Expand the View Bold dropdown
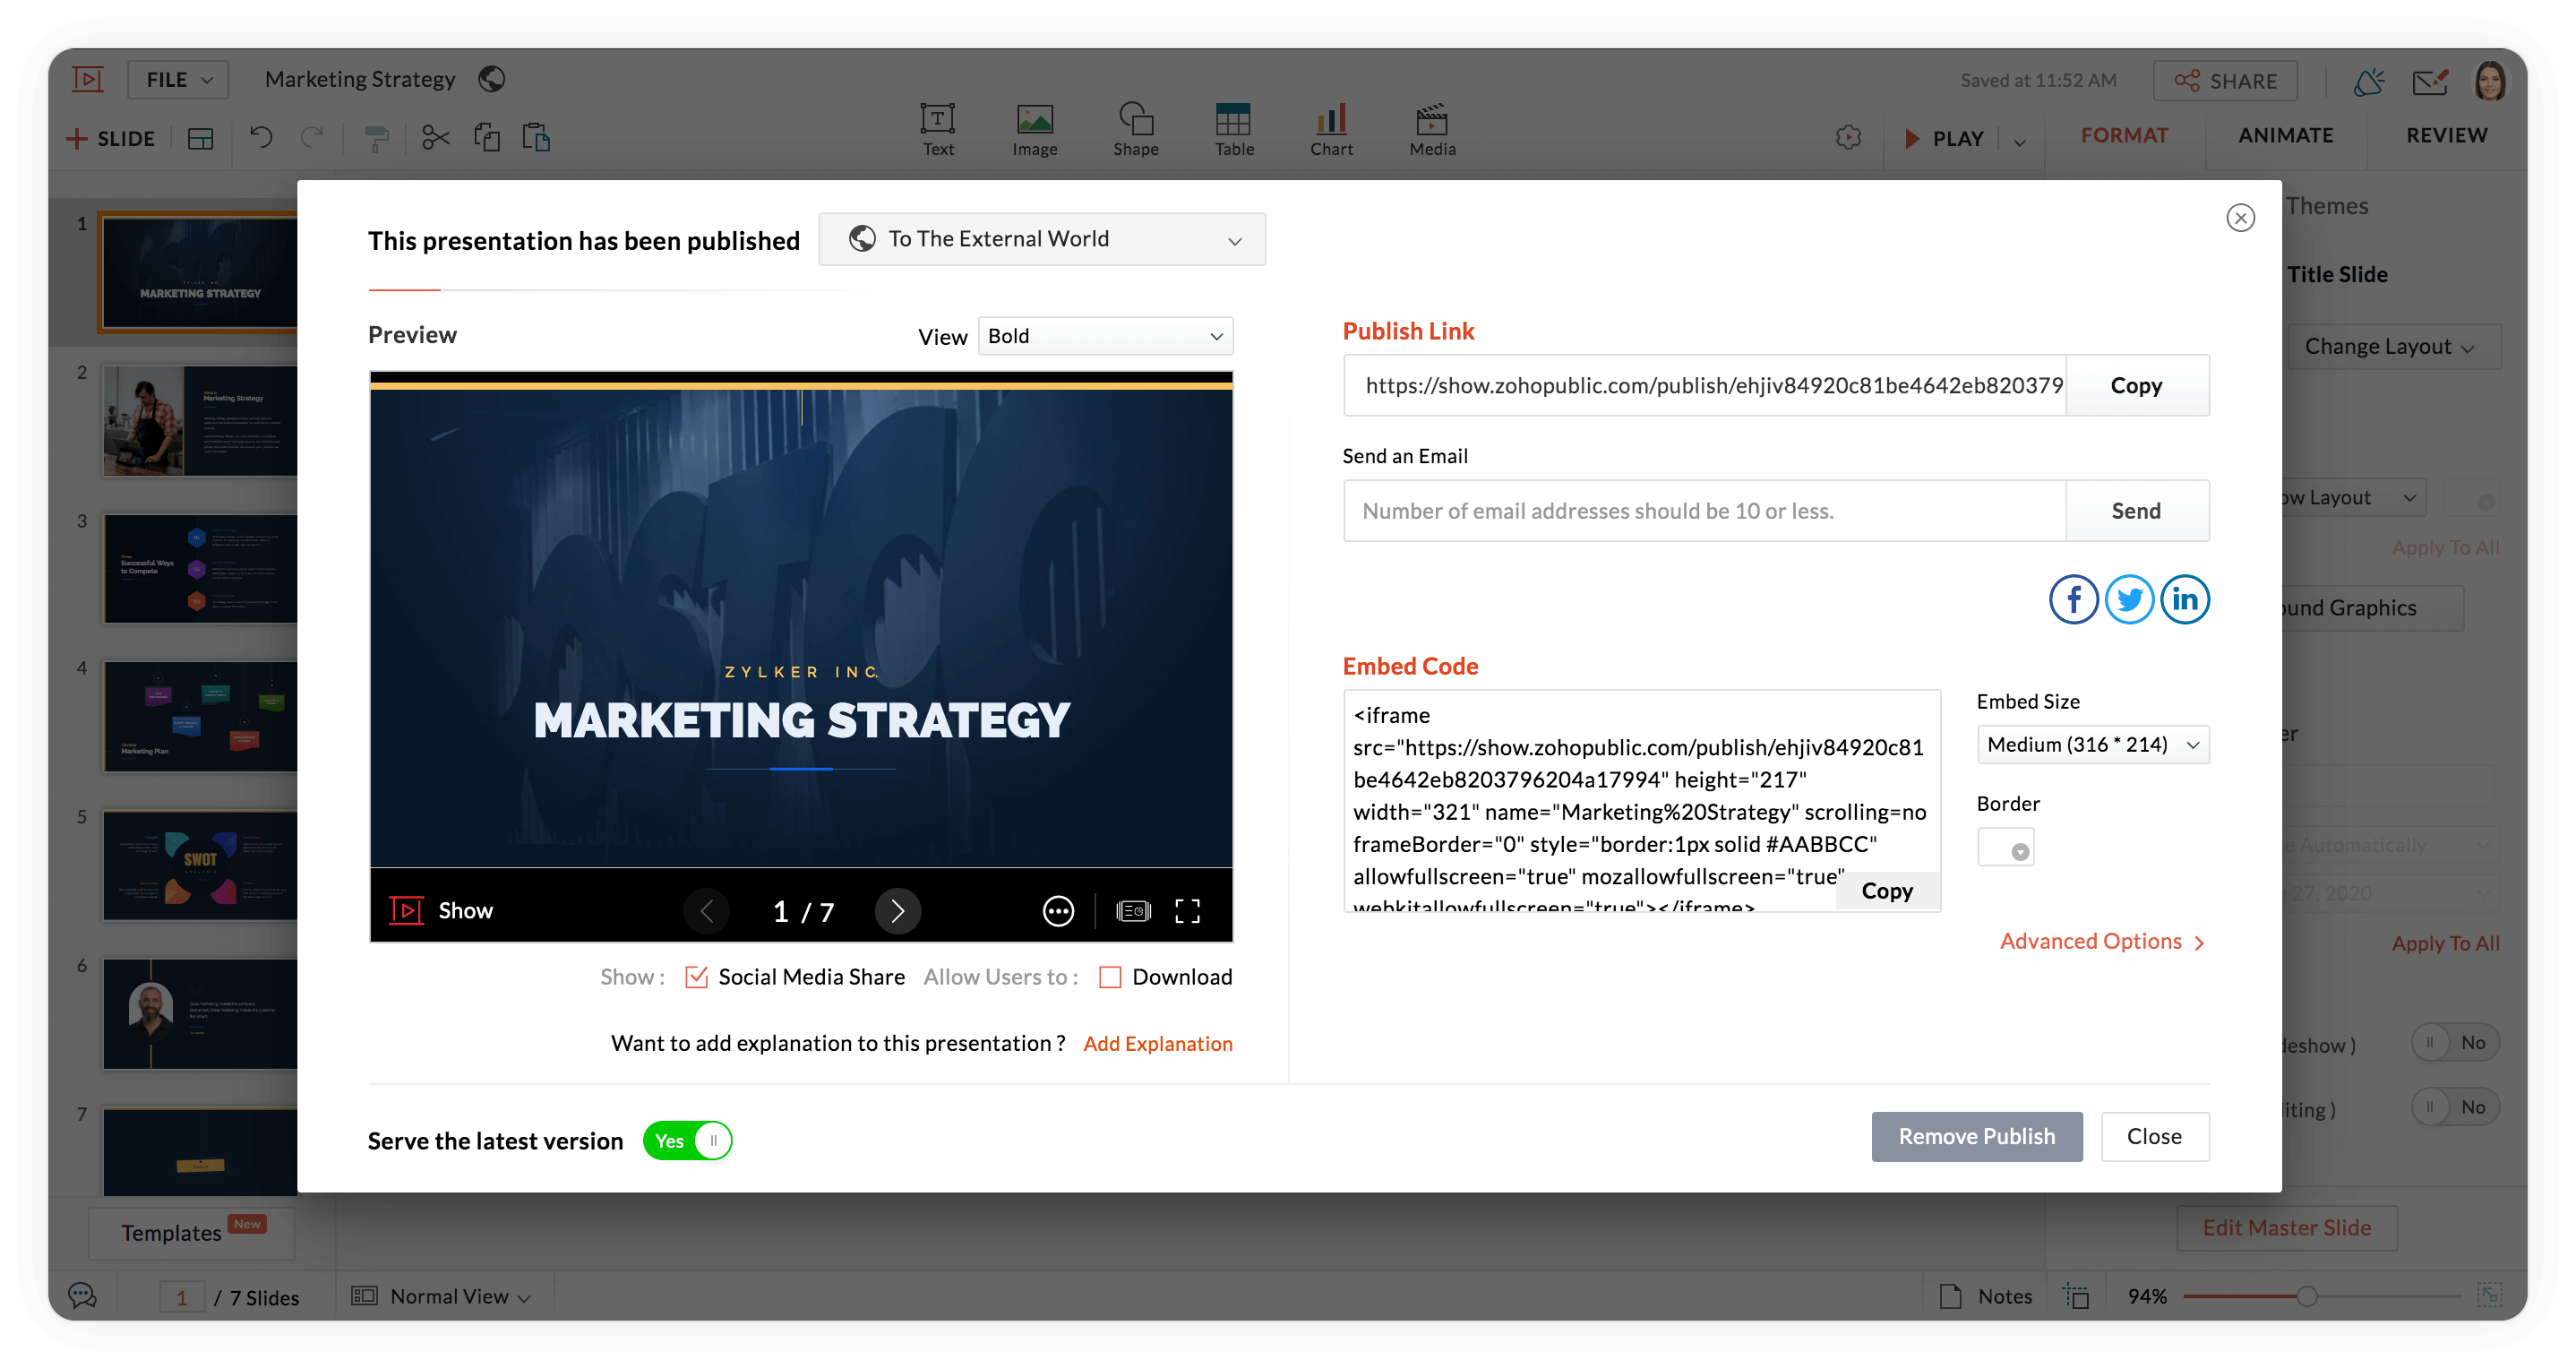This screenshot has height=1369, width=2576. tap(1105, 336)
